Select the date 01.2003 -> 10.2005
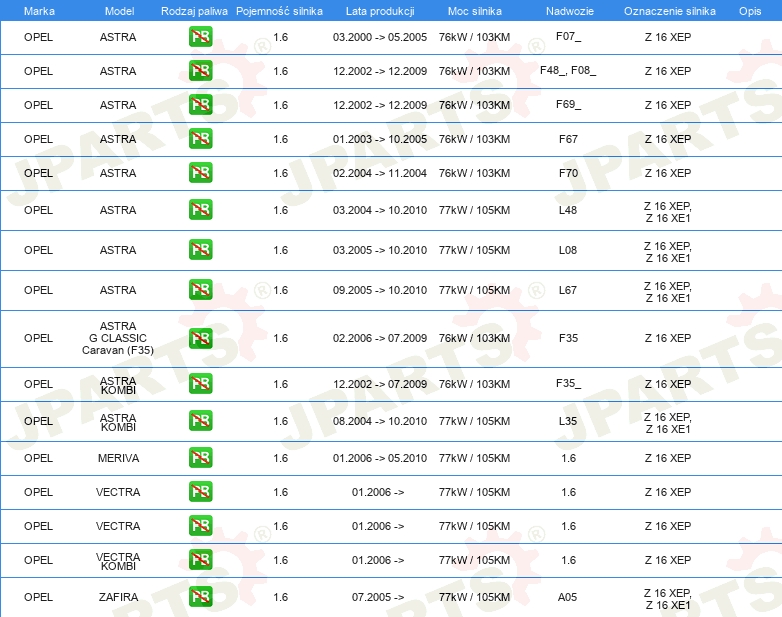Viewport: 782px width, 617px height. point(380,139)
